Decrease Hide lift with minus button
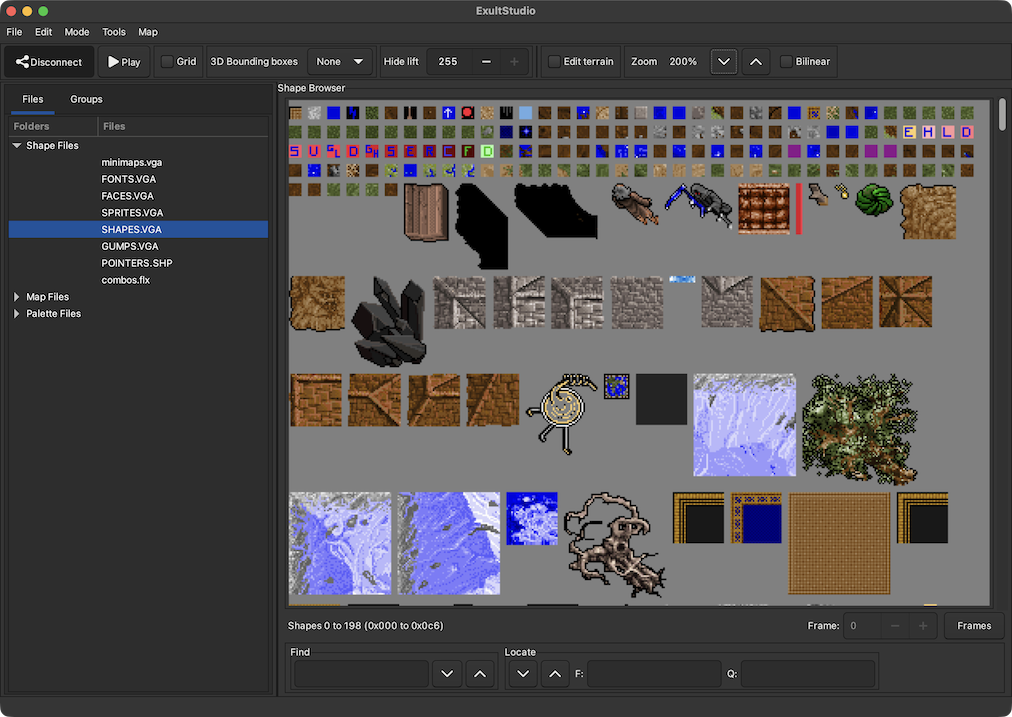Viewport: 1012px width, 717px height. click(x=486, y=61)
